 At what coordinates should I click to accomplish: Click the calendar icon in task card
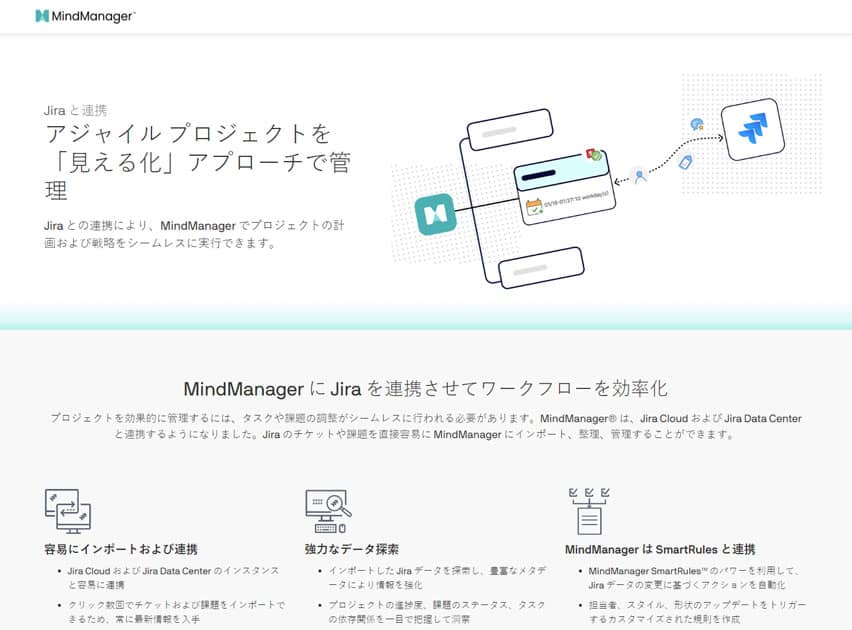(x=534, y=208)
